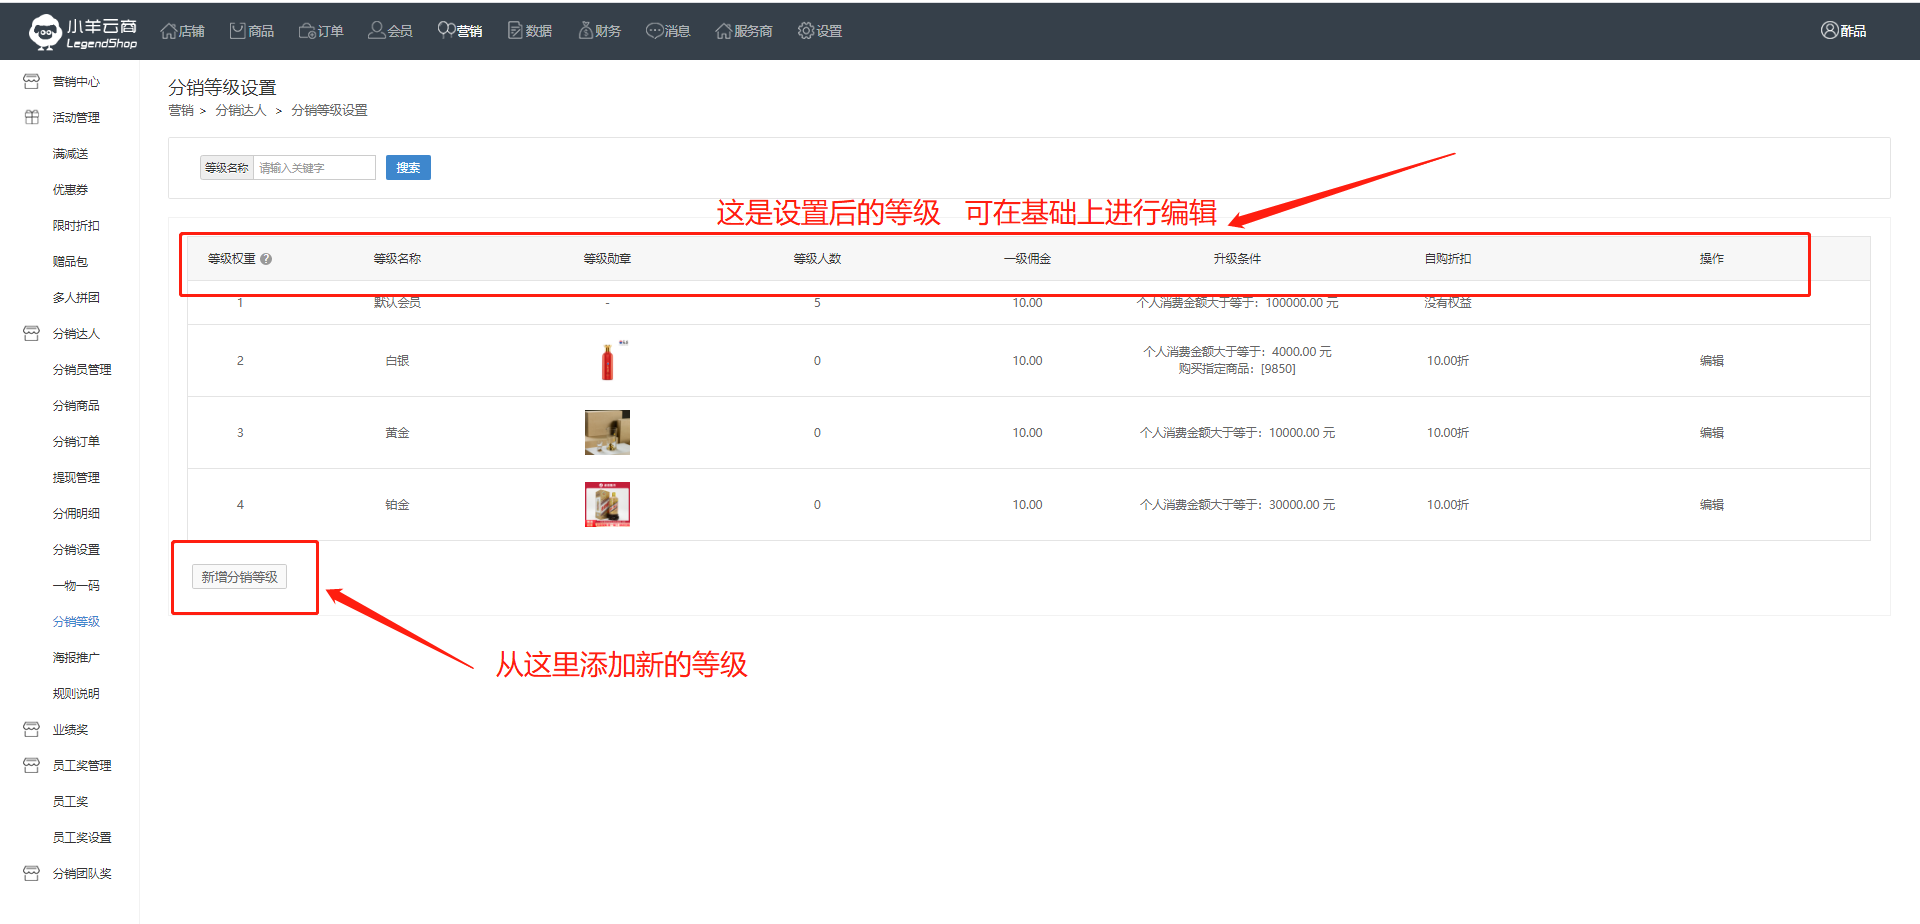Click the 财务 finance icon

[586, 31]
